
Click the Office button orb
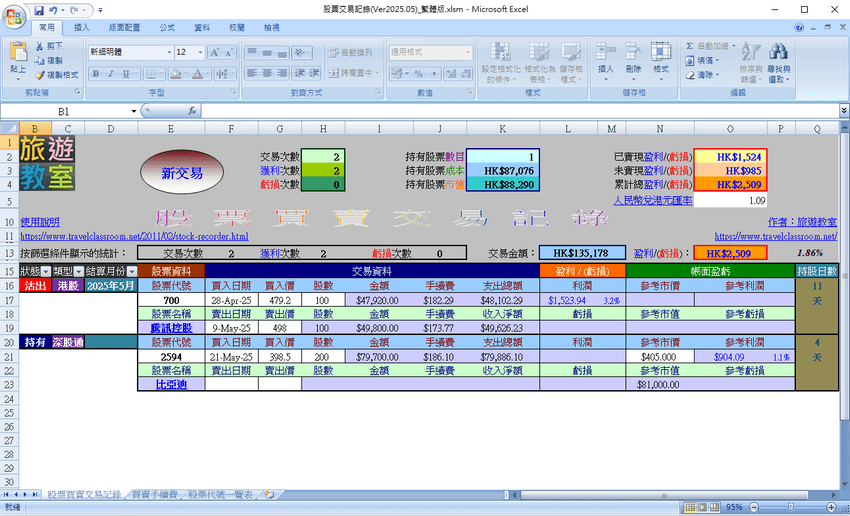click(x=14, y=15)
